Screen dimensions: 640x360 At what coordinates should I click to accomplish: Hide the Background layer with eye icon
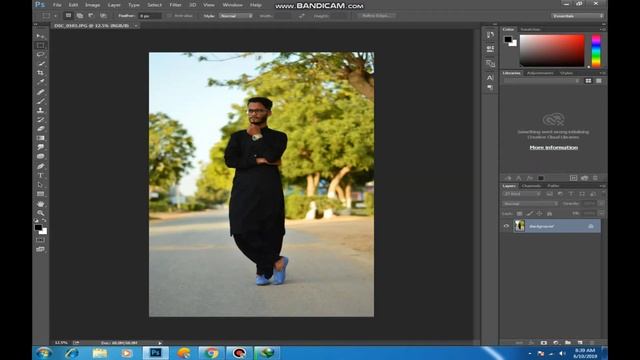pyautogui.click(x=506, y=226)
